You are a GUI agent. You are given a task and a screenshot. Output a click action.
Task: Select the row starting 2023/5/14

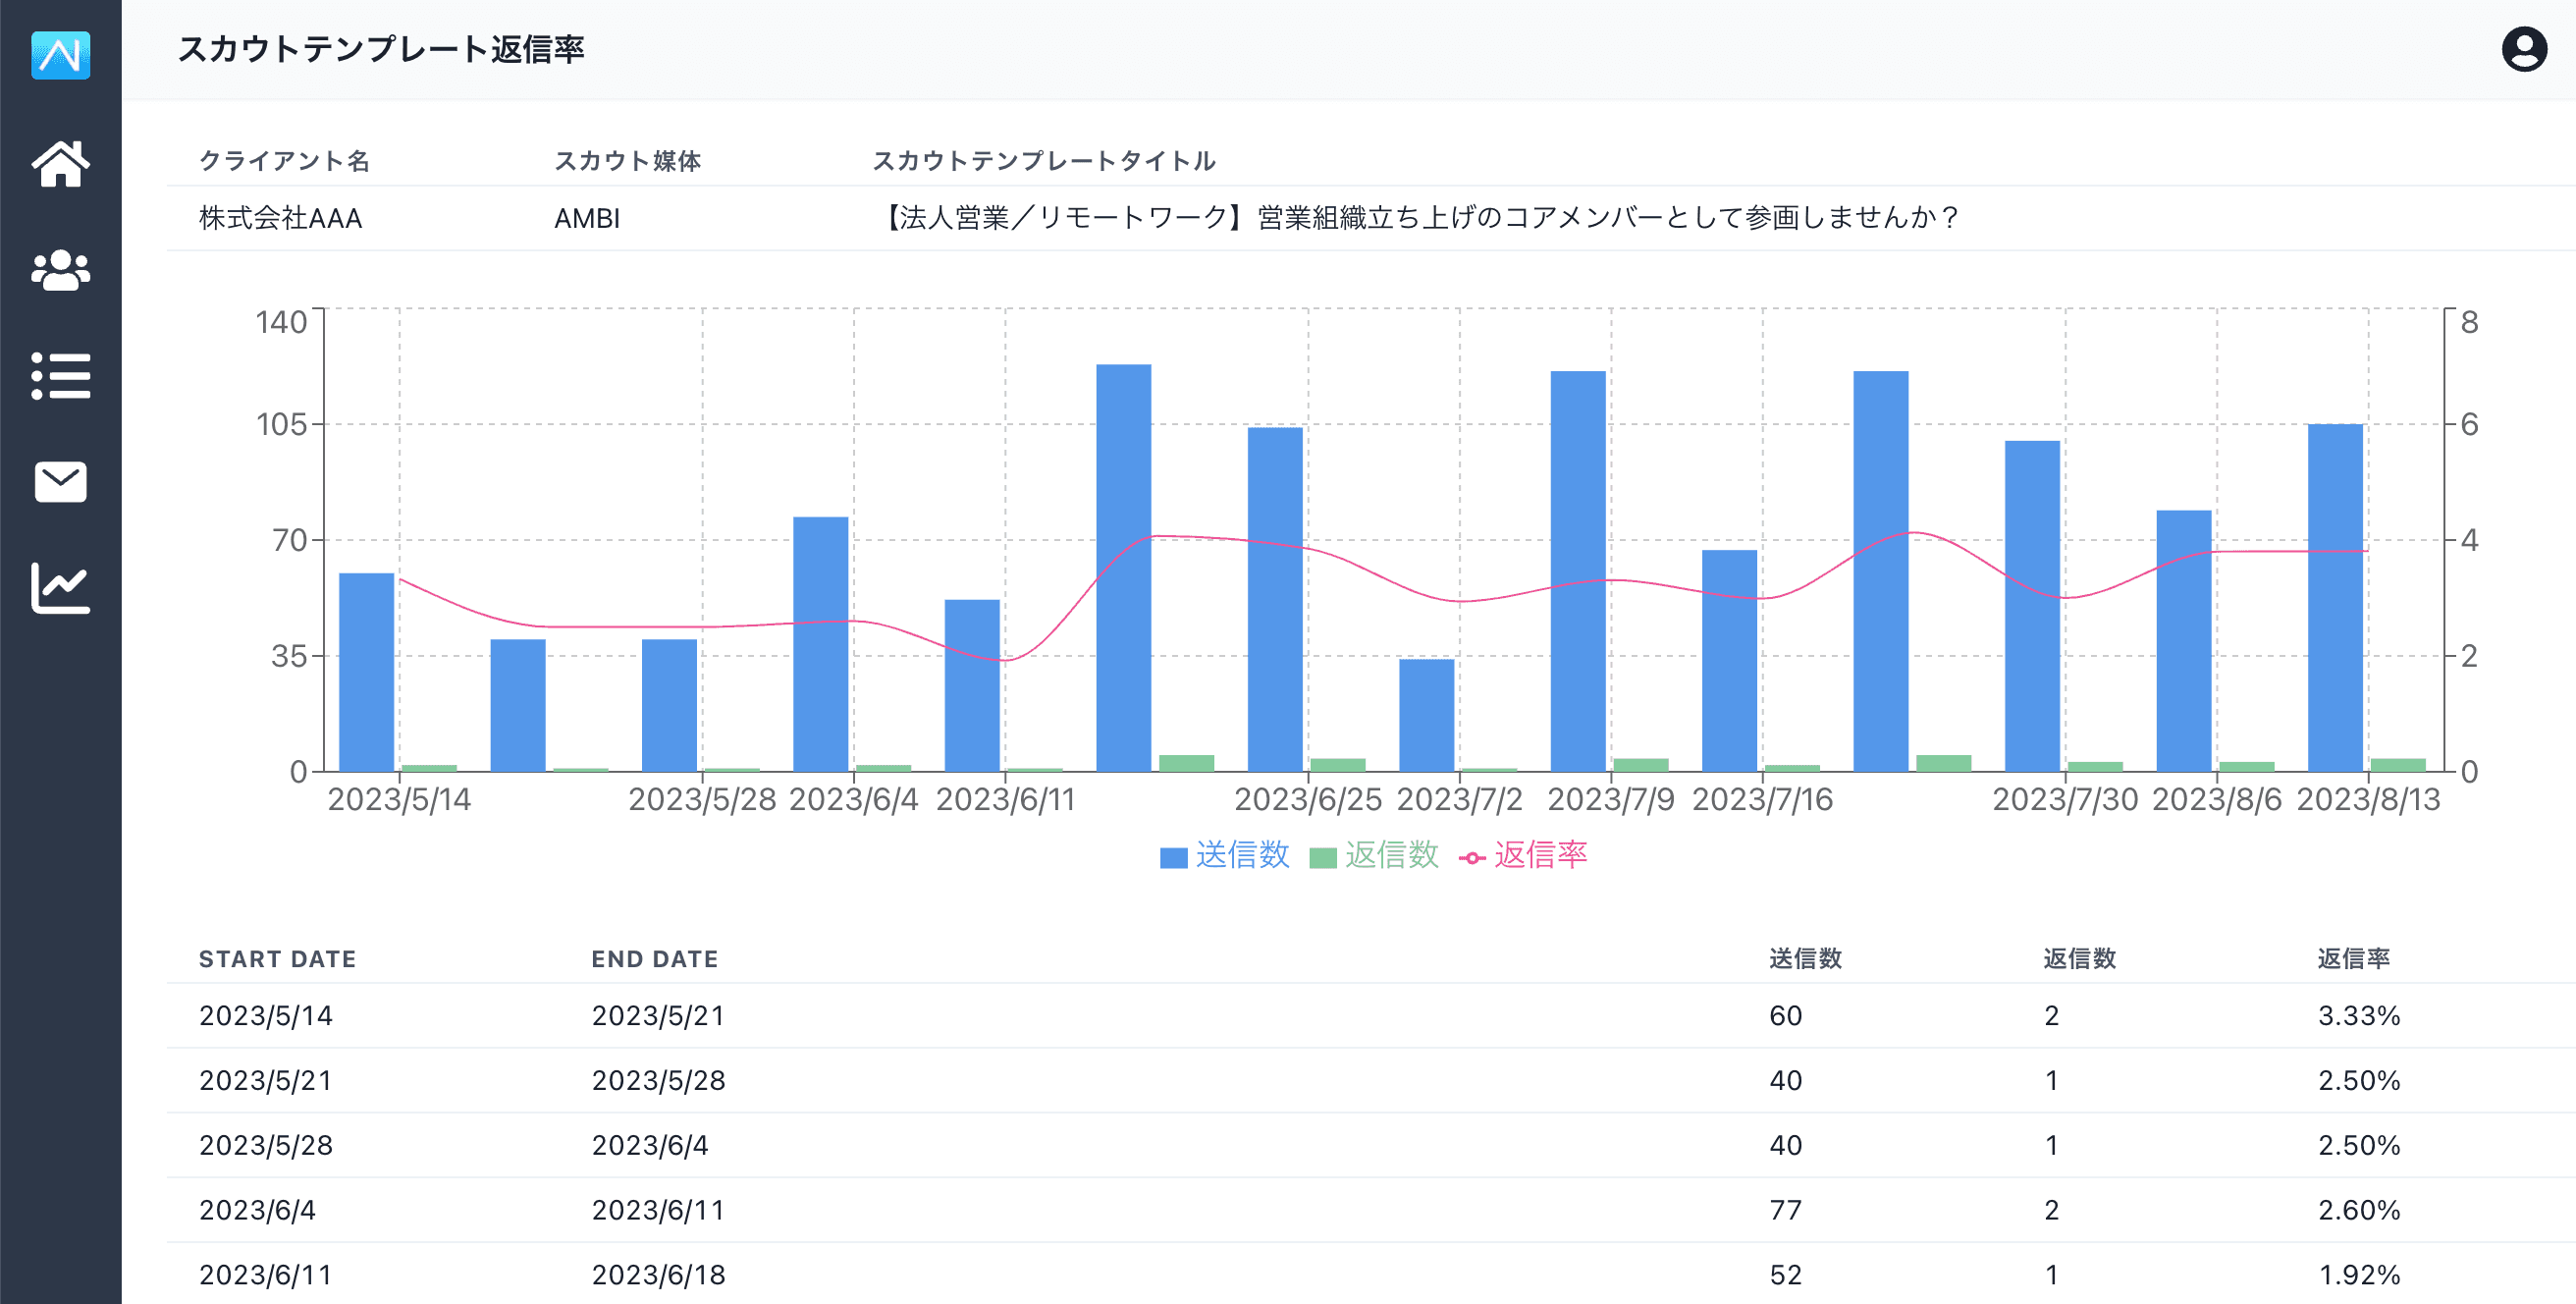[266, 1016]
